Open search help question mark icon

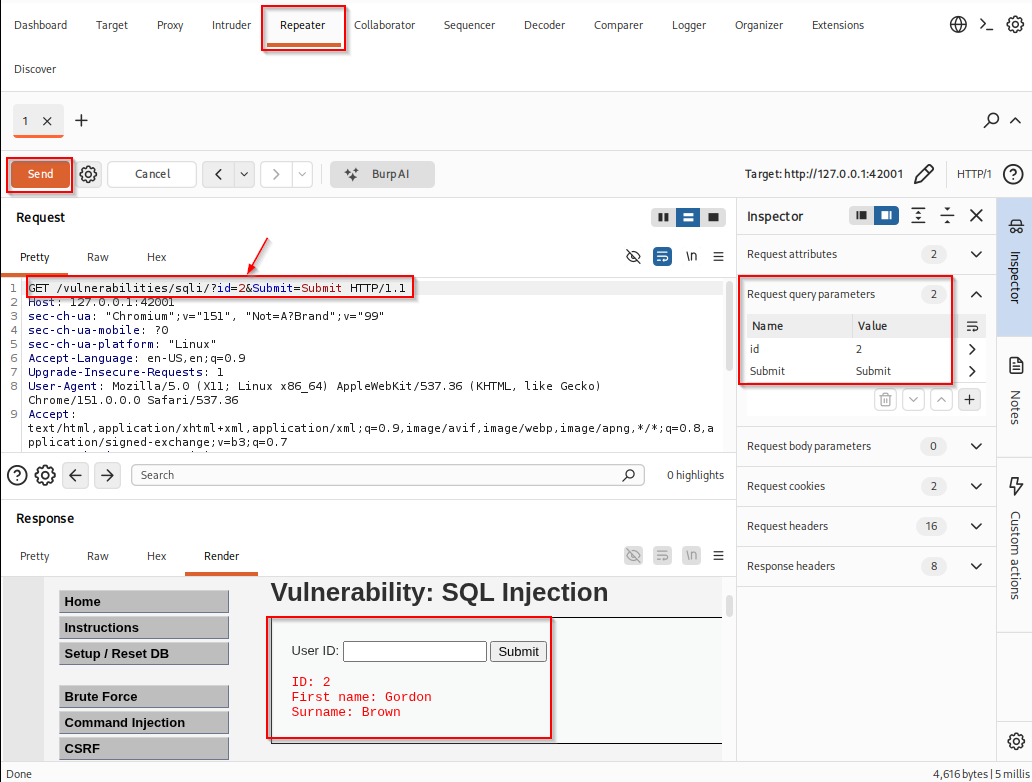point(17,475)
